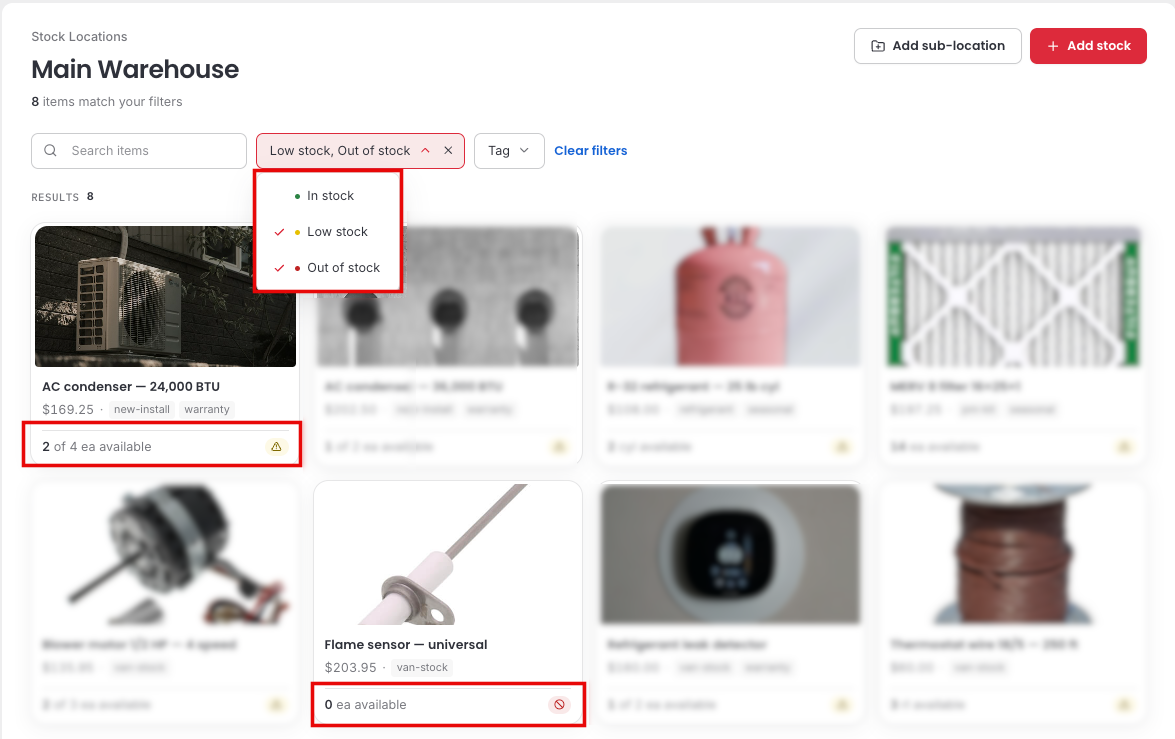Clear the stock status filter with X
This screenshot has width=1175, height=739.
[448, 151]
